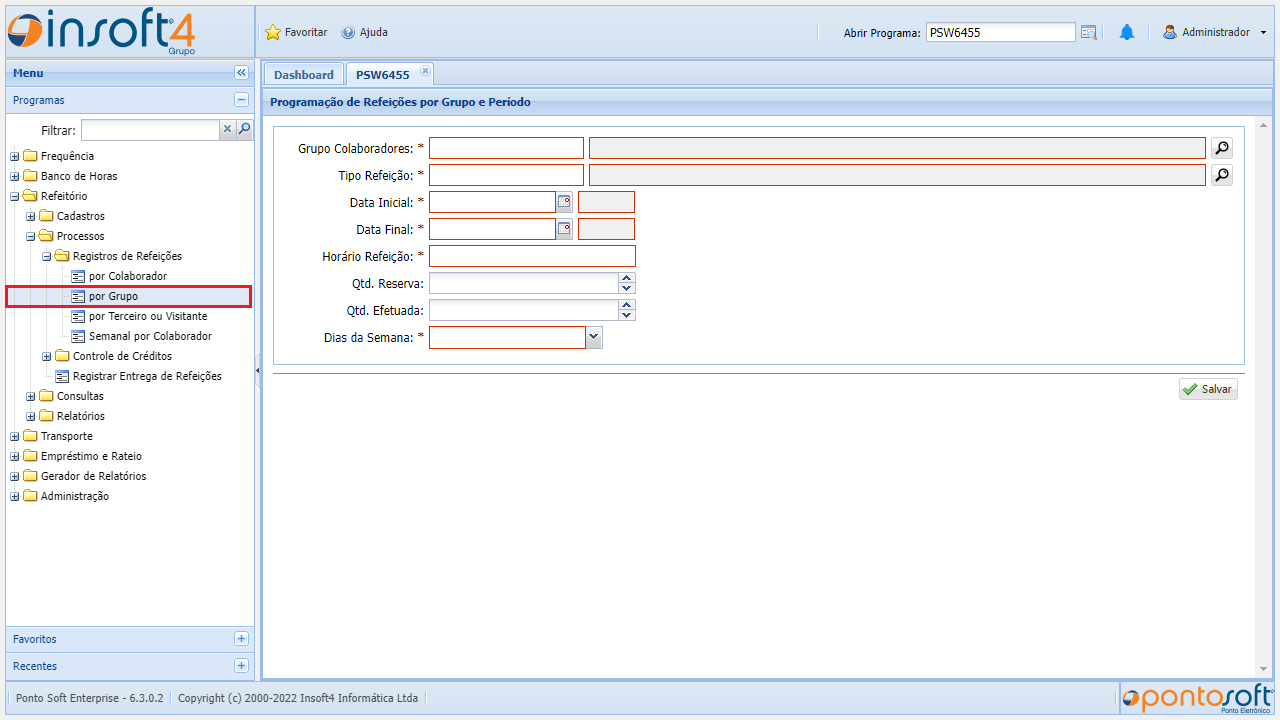Viewport: 1280px width, 720px height.
Task: Open Ajuda help icon
Action: [348, 33]
